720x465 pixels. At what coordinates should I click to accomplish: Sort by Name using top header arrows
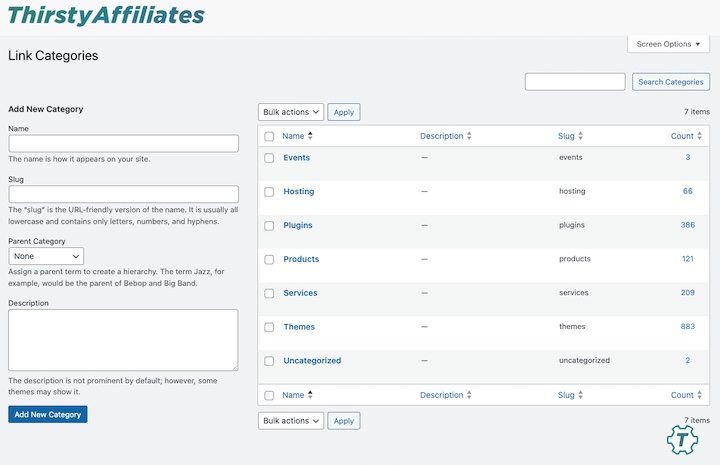pyautogui.click(x=310, y=136)
